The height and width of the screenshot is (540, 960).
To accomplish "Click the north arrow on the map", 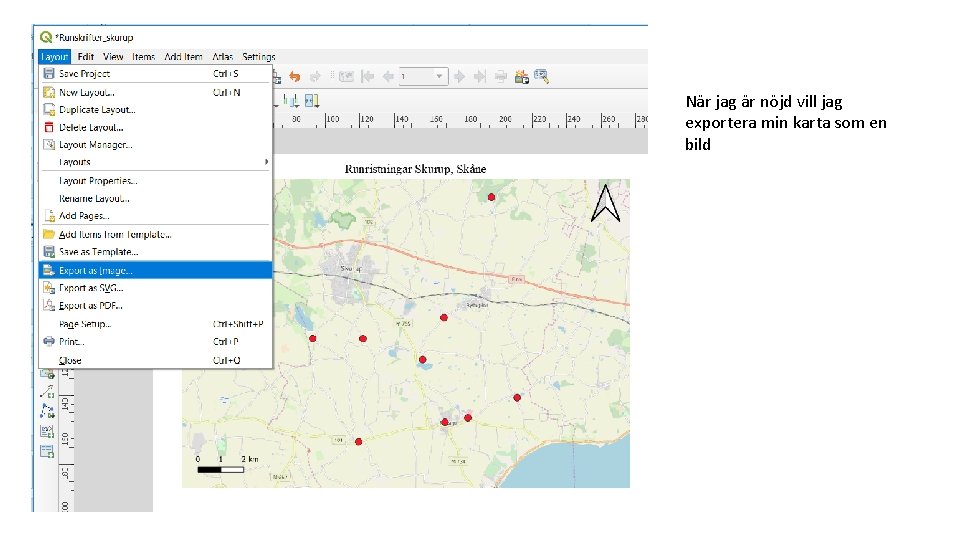I will pos(605,202).
